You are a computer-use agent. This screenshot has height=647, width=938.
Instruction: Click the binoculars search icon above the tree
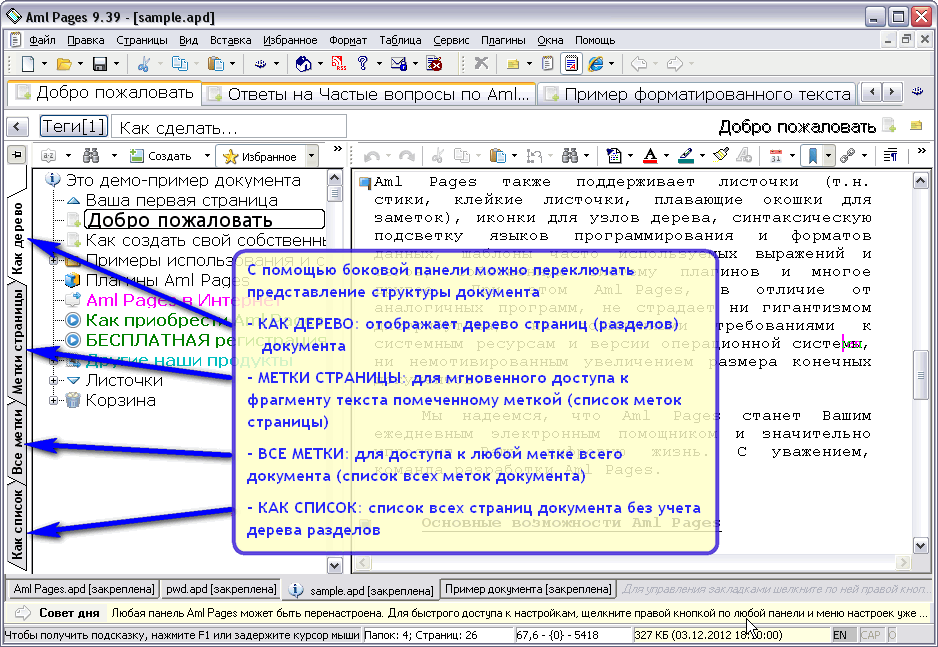(91, 156)
